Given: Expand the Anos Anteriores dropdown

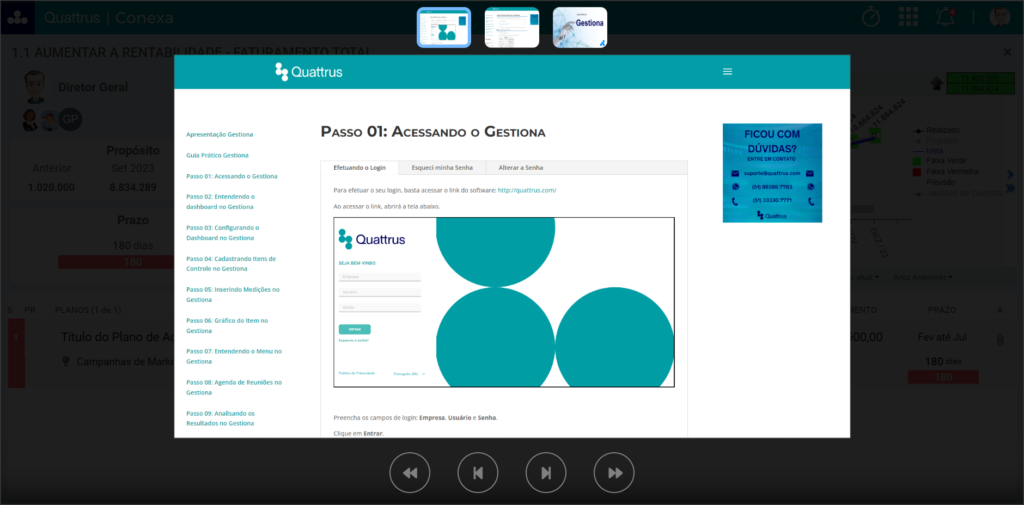Looking at the screenshot, I should click(923, 277).
